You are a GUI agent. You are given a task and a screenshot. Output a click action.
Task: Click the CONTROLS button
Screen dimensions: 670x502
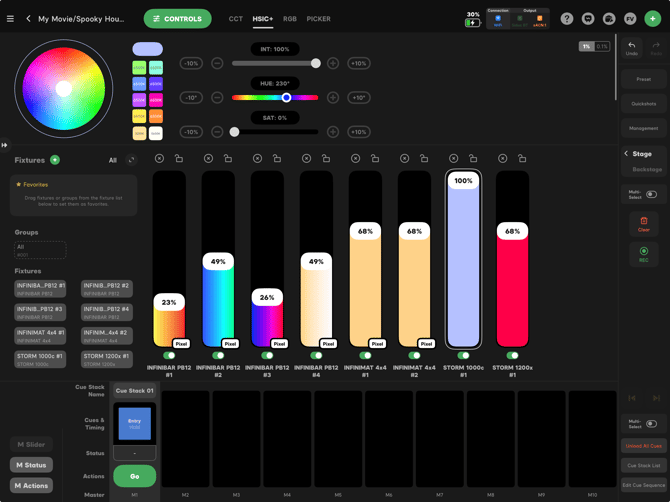click(178, 19)
